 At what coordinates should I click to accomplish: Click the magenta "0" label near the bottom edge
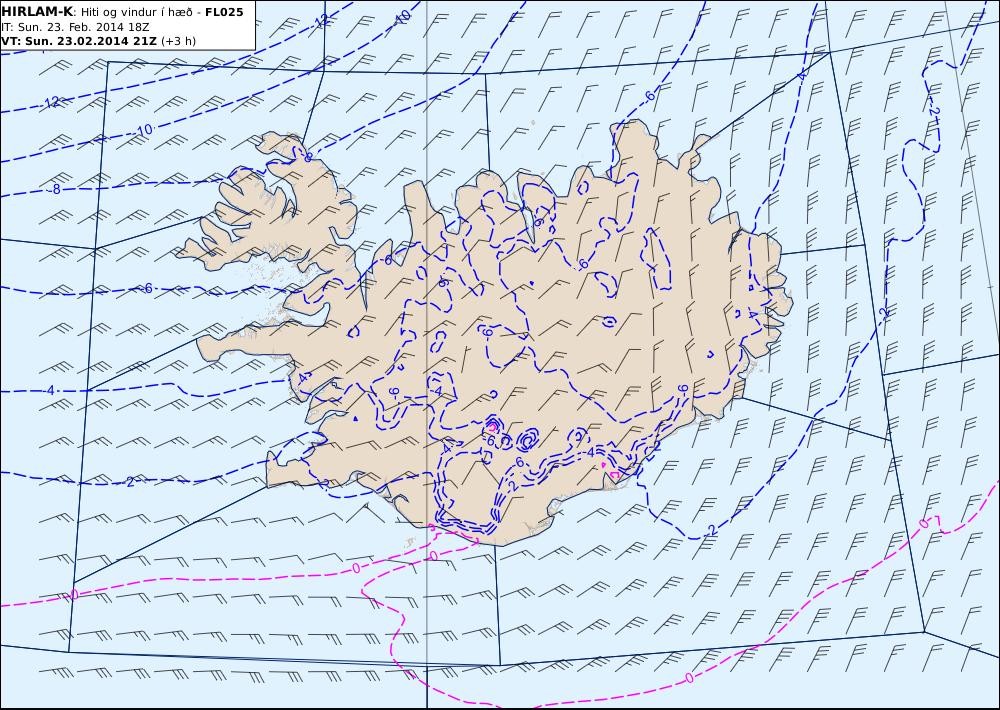[689, 677]
